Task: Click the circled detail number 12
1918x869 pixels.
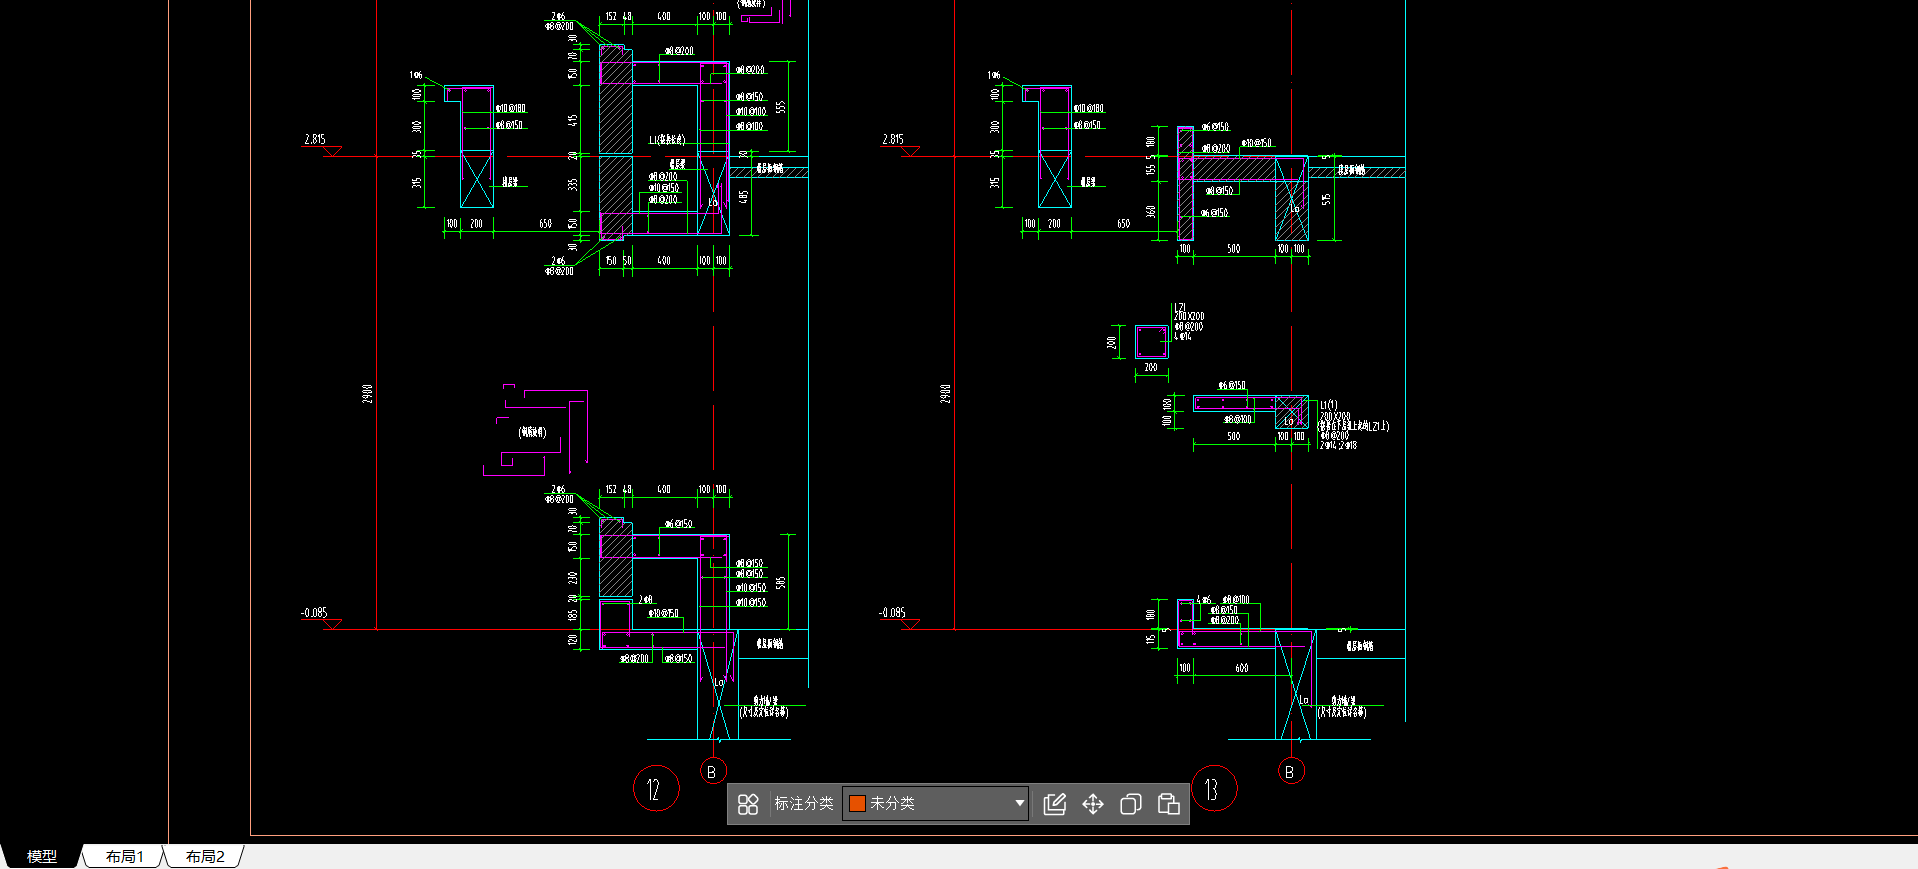Action: (x=656, y=789)
